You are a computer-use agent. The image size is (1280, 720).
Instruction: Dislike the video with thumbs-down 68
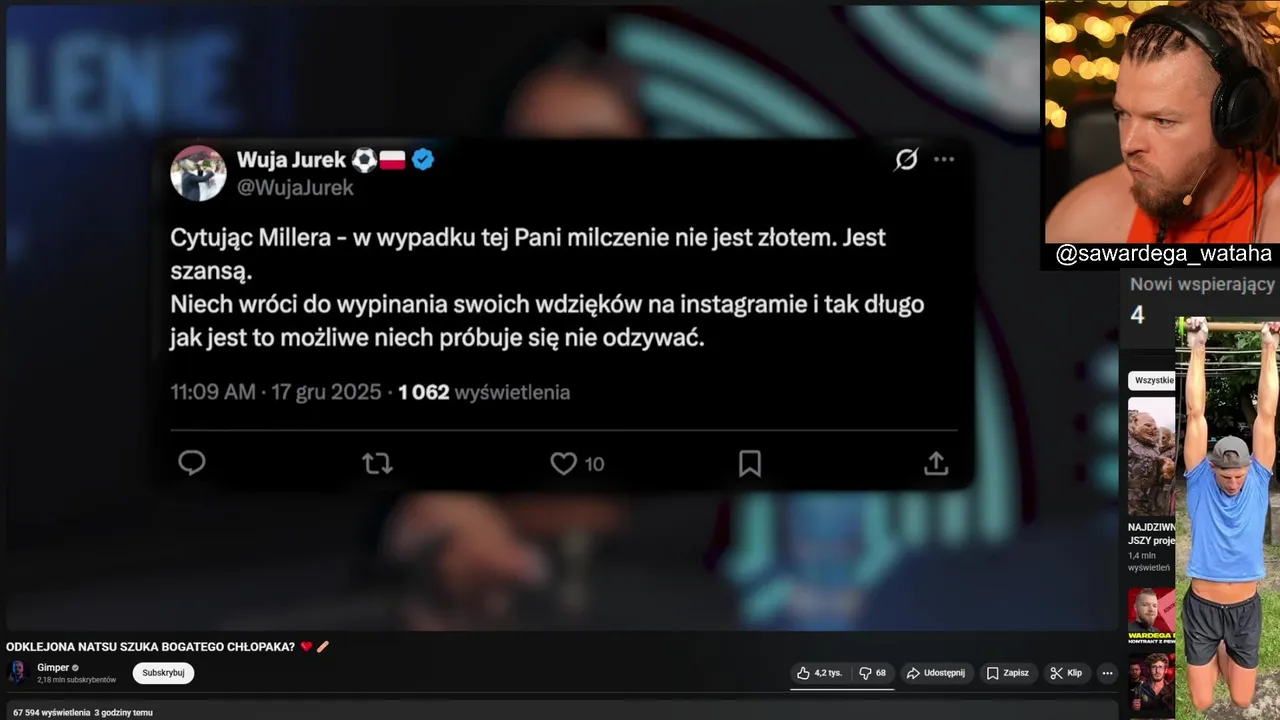[x=873, y=673]
